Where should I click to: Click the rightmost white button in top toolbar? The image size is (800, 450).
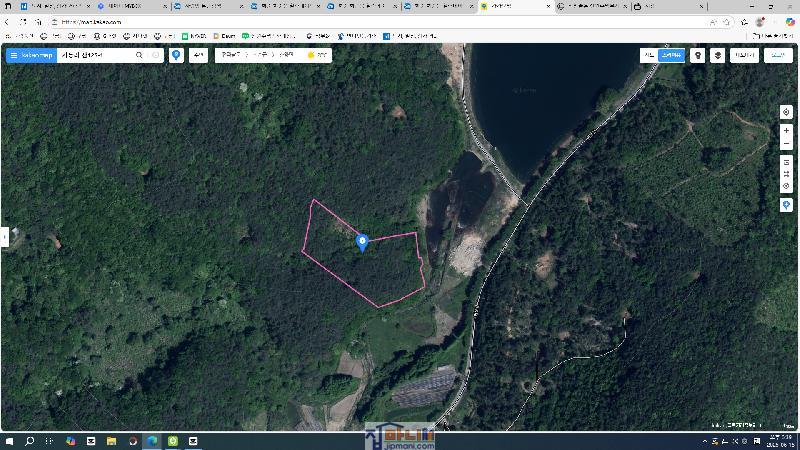[778, 56]
